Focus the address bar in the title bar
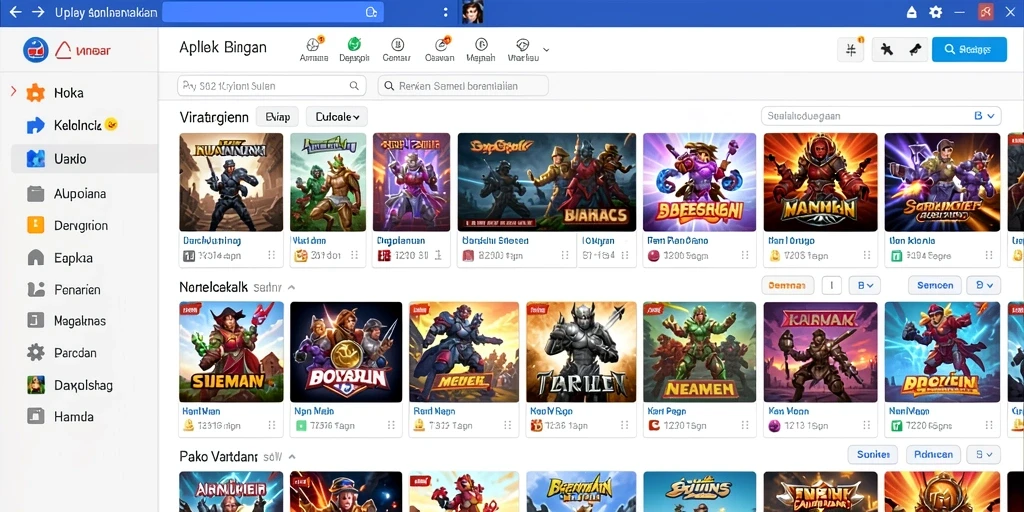The image size is (1024, 512). pos(272,12)
